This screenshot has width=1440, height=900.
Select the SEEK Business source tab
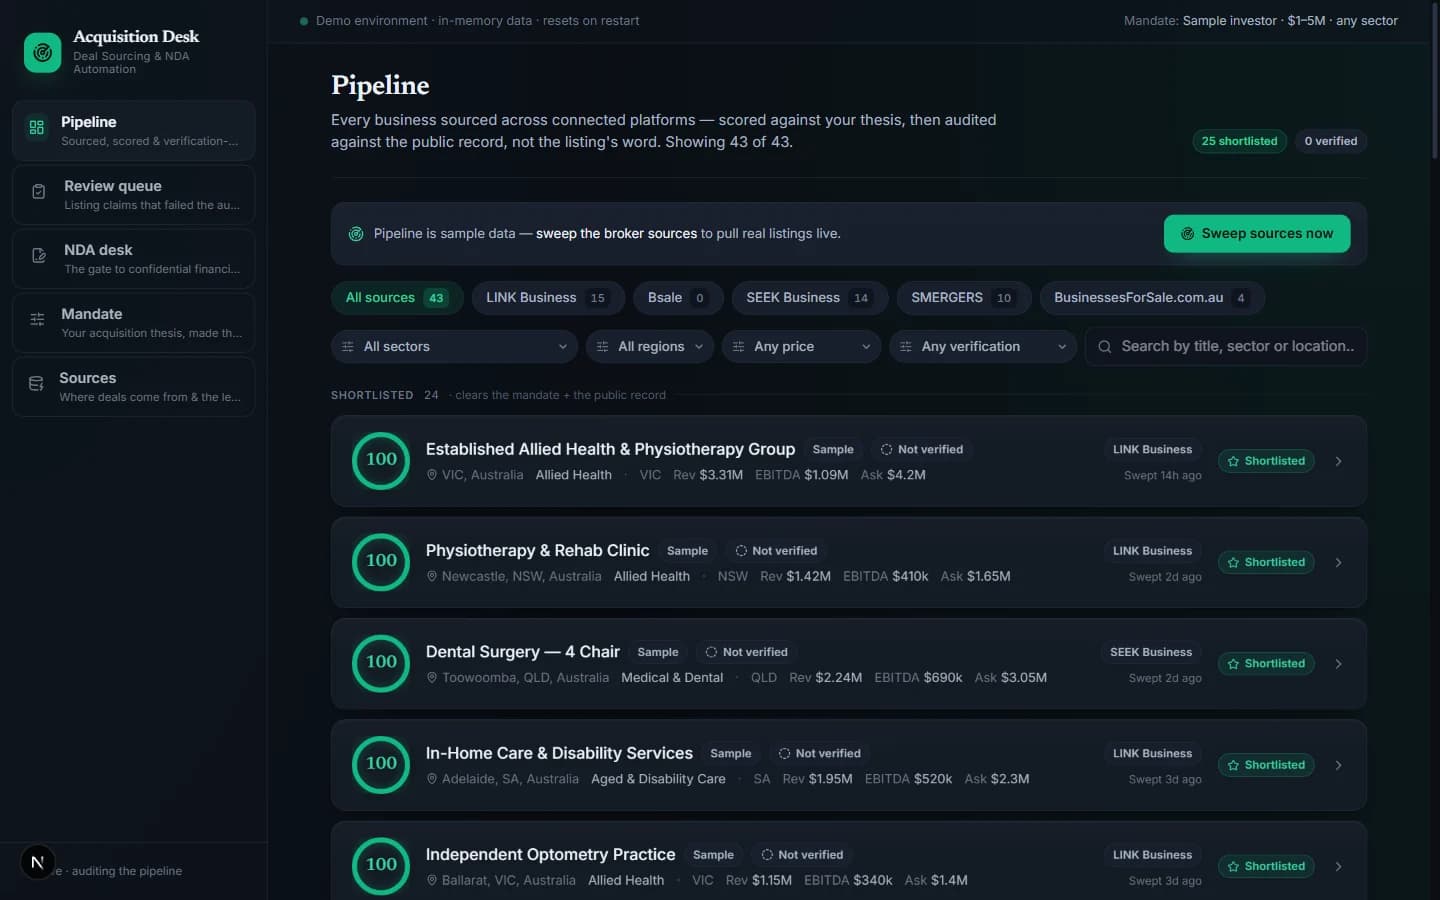(x=810, y=298)
